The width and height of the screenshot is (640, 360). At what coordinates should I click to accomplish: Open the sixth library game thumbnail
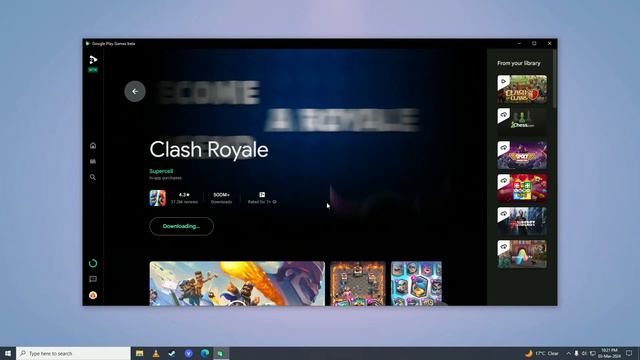pos(522,254)
